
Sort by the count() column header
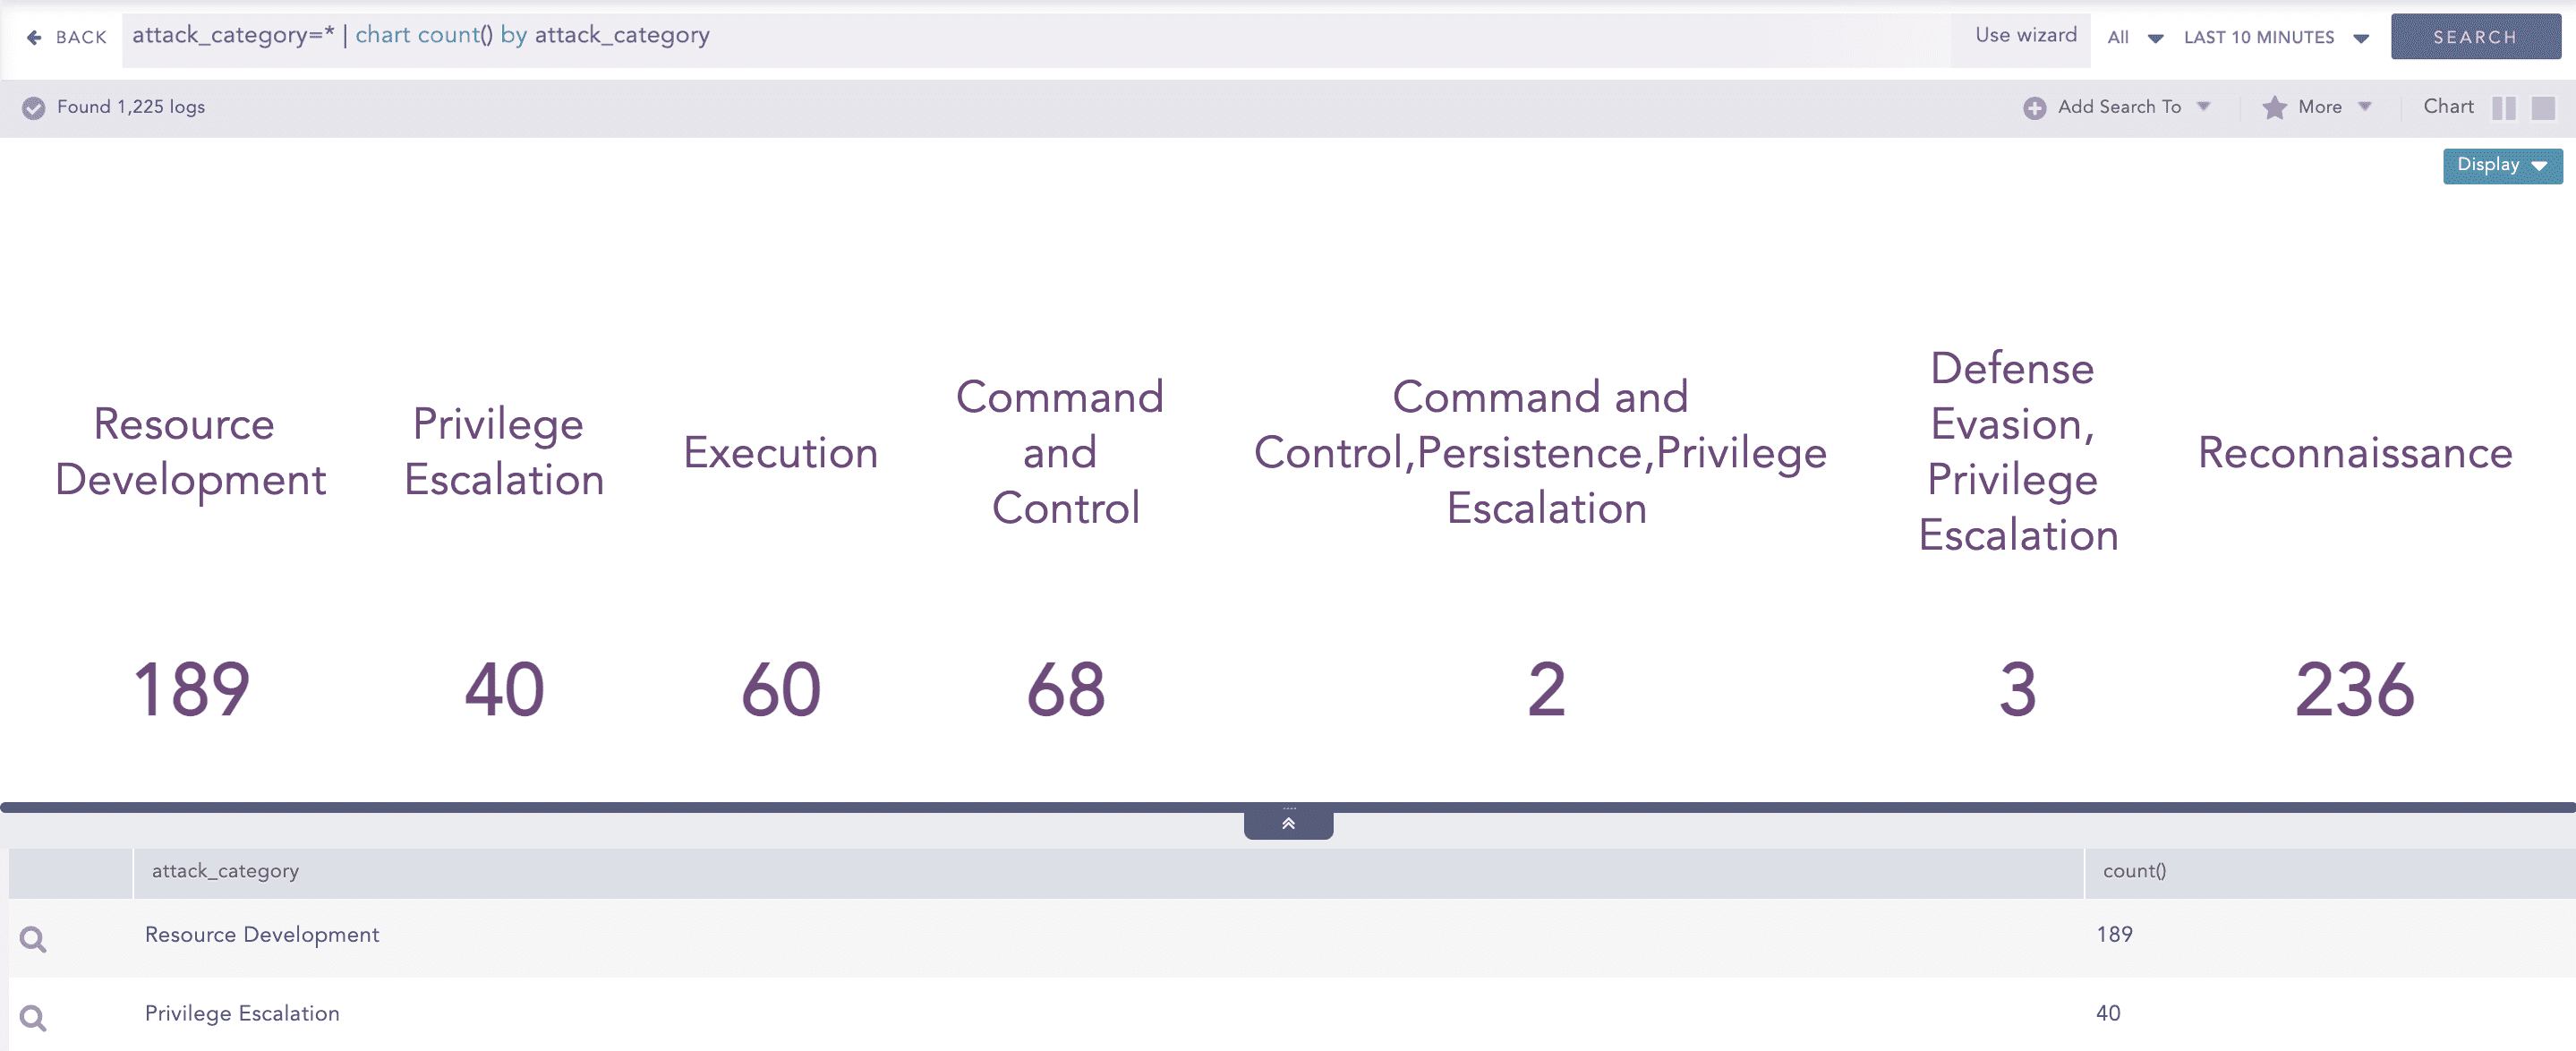[x=2134, y=871]
